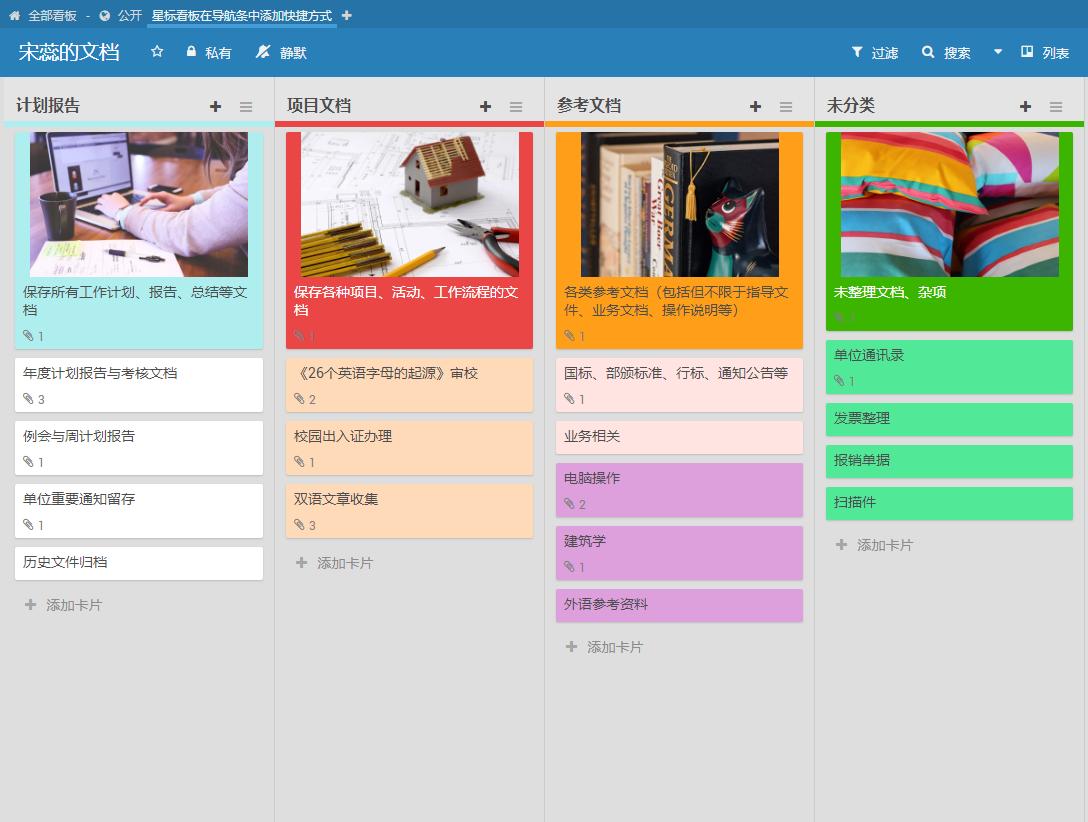Add card via plus in 计划报告 header

[x=216, y=106]
